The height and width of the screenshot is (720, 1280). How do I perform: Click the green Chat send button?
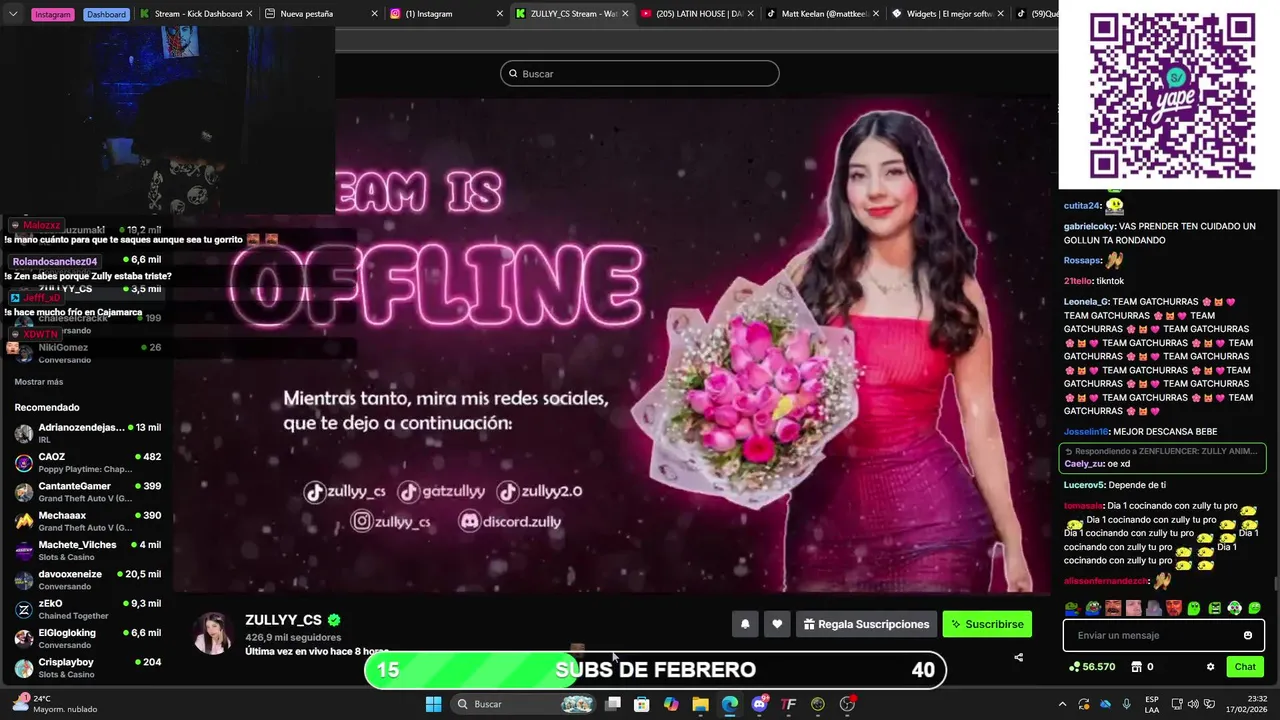(1245, 667)
